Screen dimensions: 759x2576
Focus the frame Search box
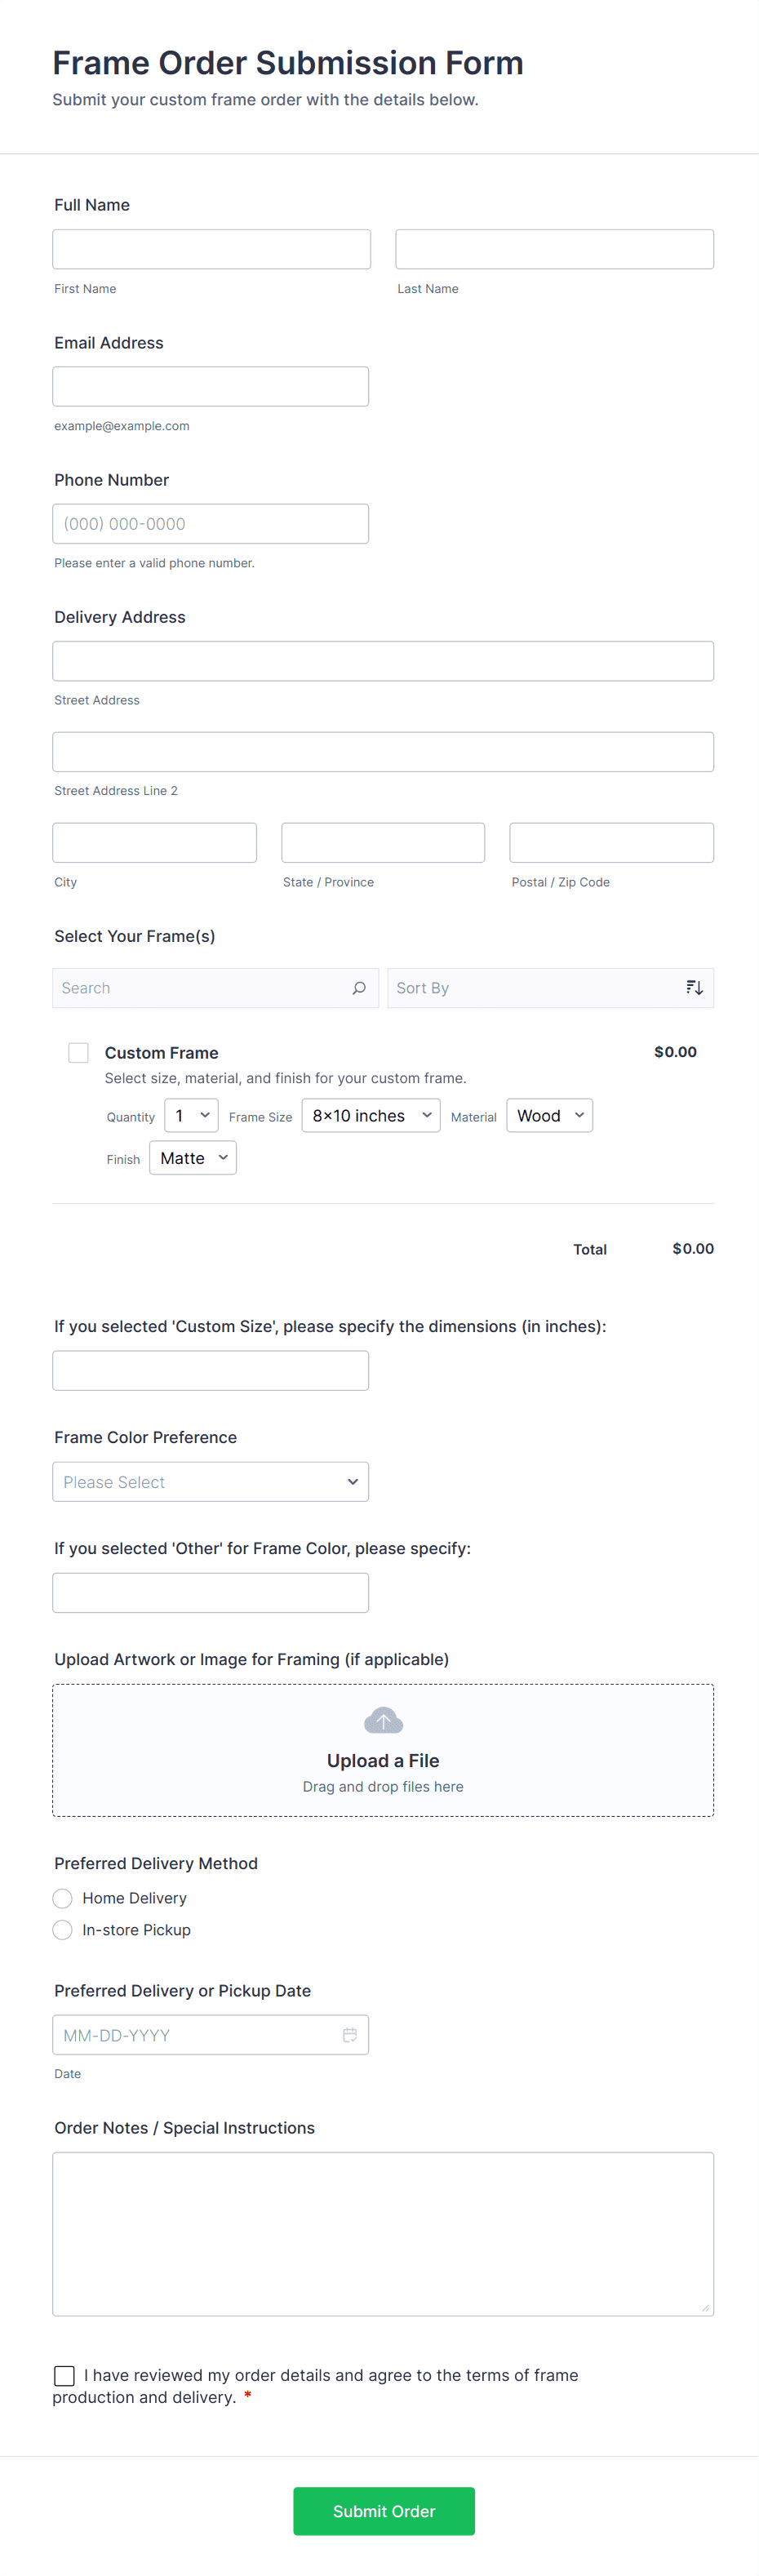click(200, 988)
